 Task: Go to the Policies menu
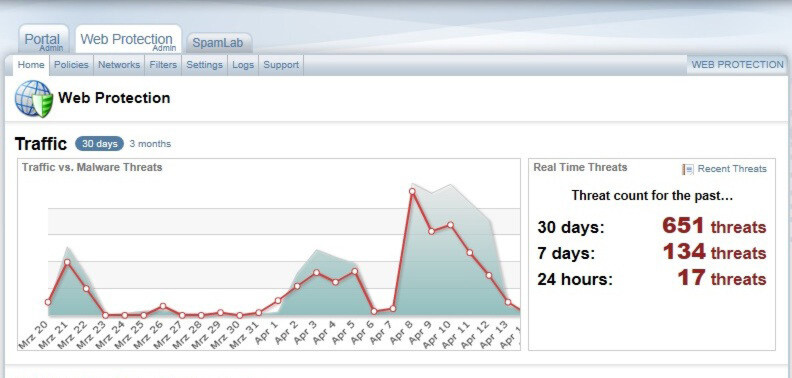71,65
